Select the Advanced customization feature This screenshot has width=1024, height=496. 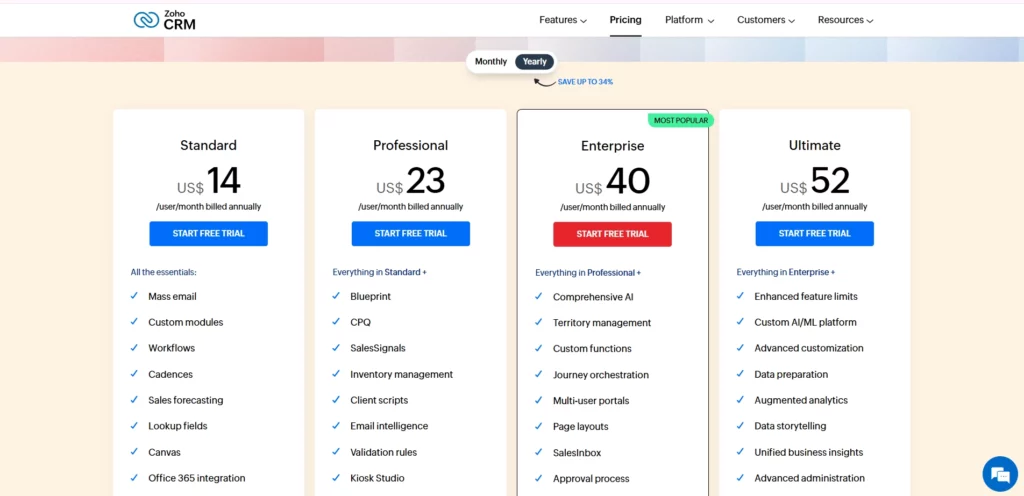click(x=808, y=348)
